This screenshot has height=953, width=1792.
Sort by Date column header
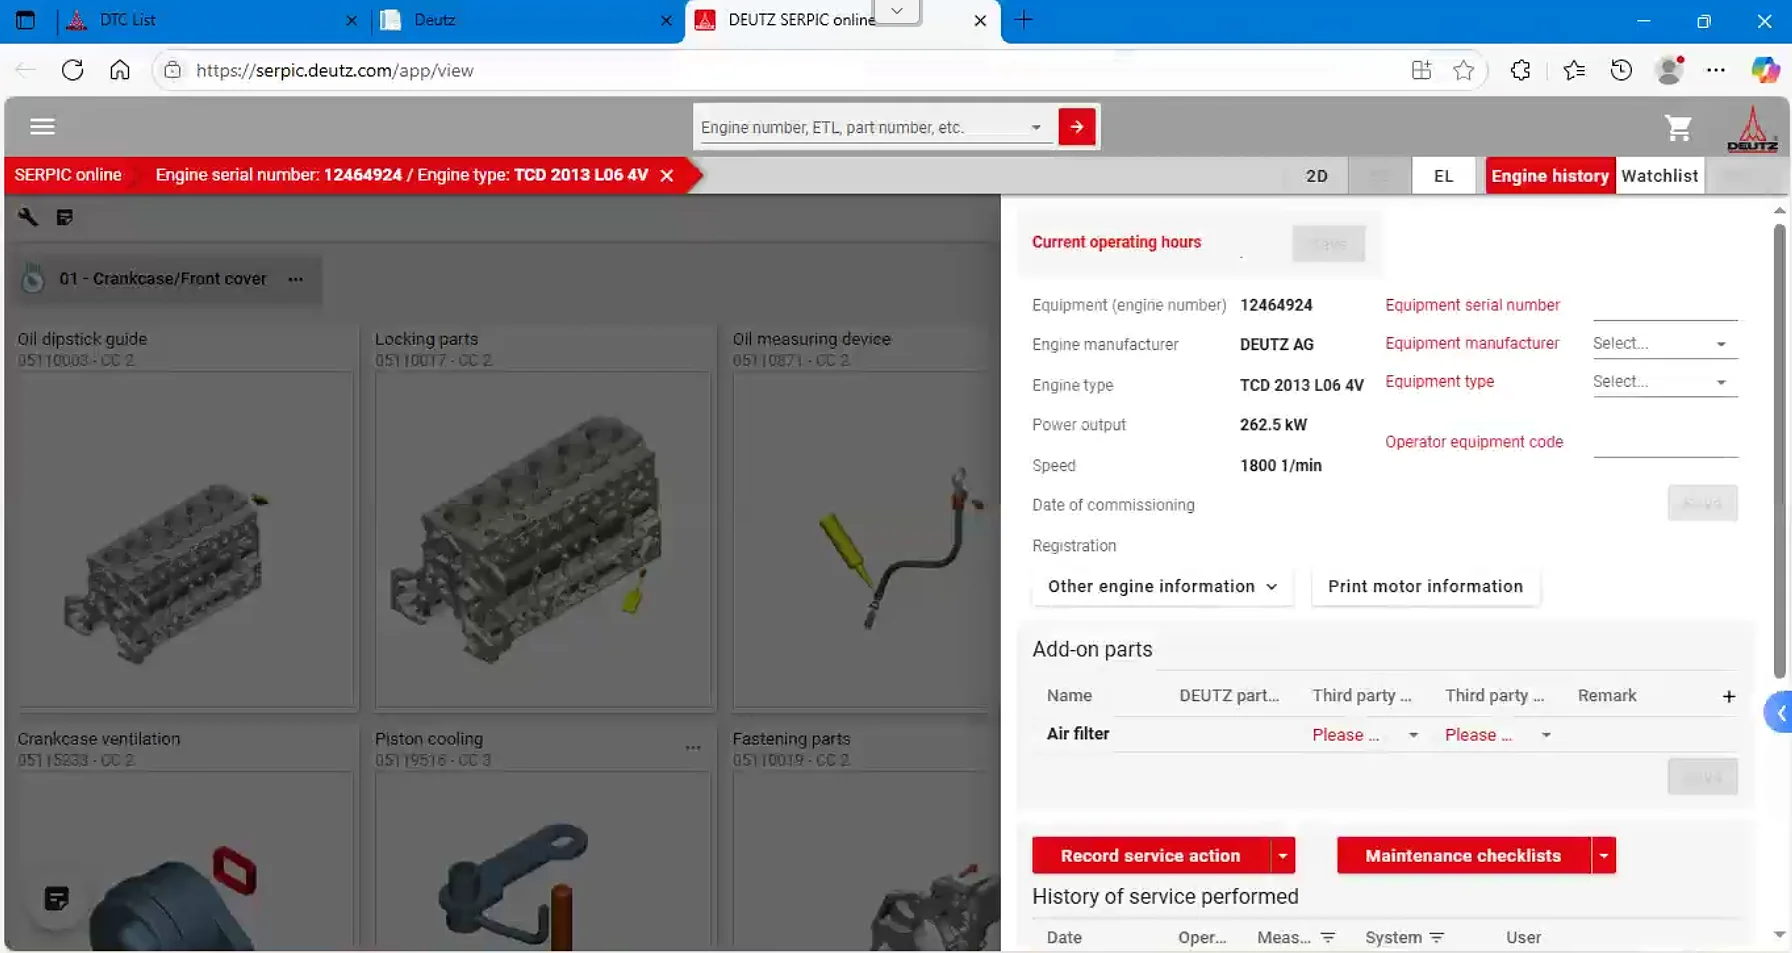point(1064,938)
